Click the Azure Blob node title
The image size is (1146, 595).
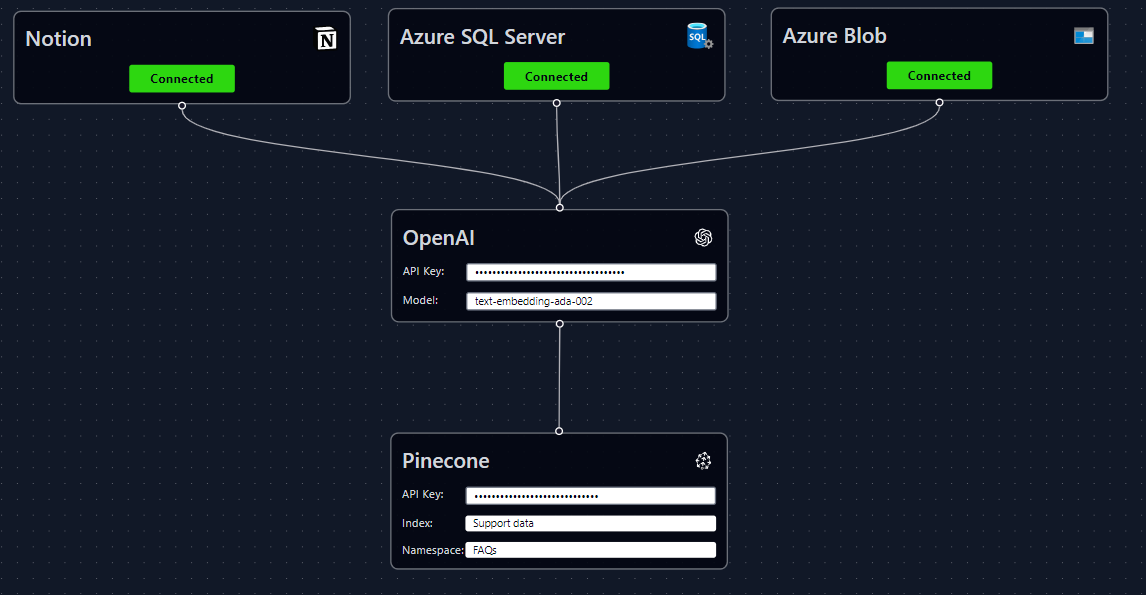(x=835, y=36)
